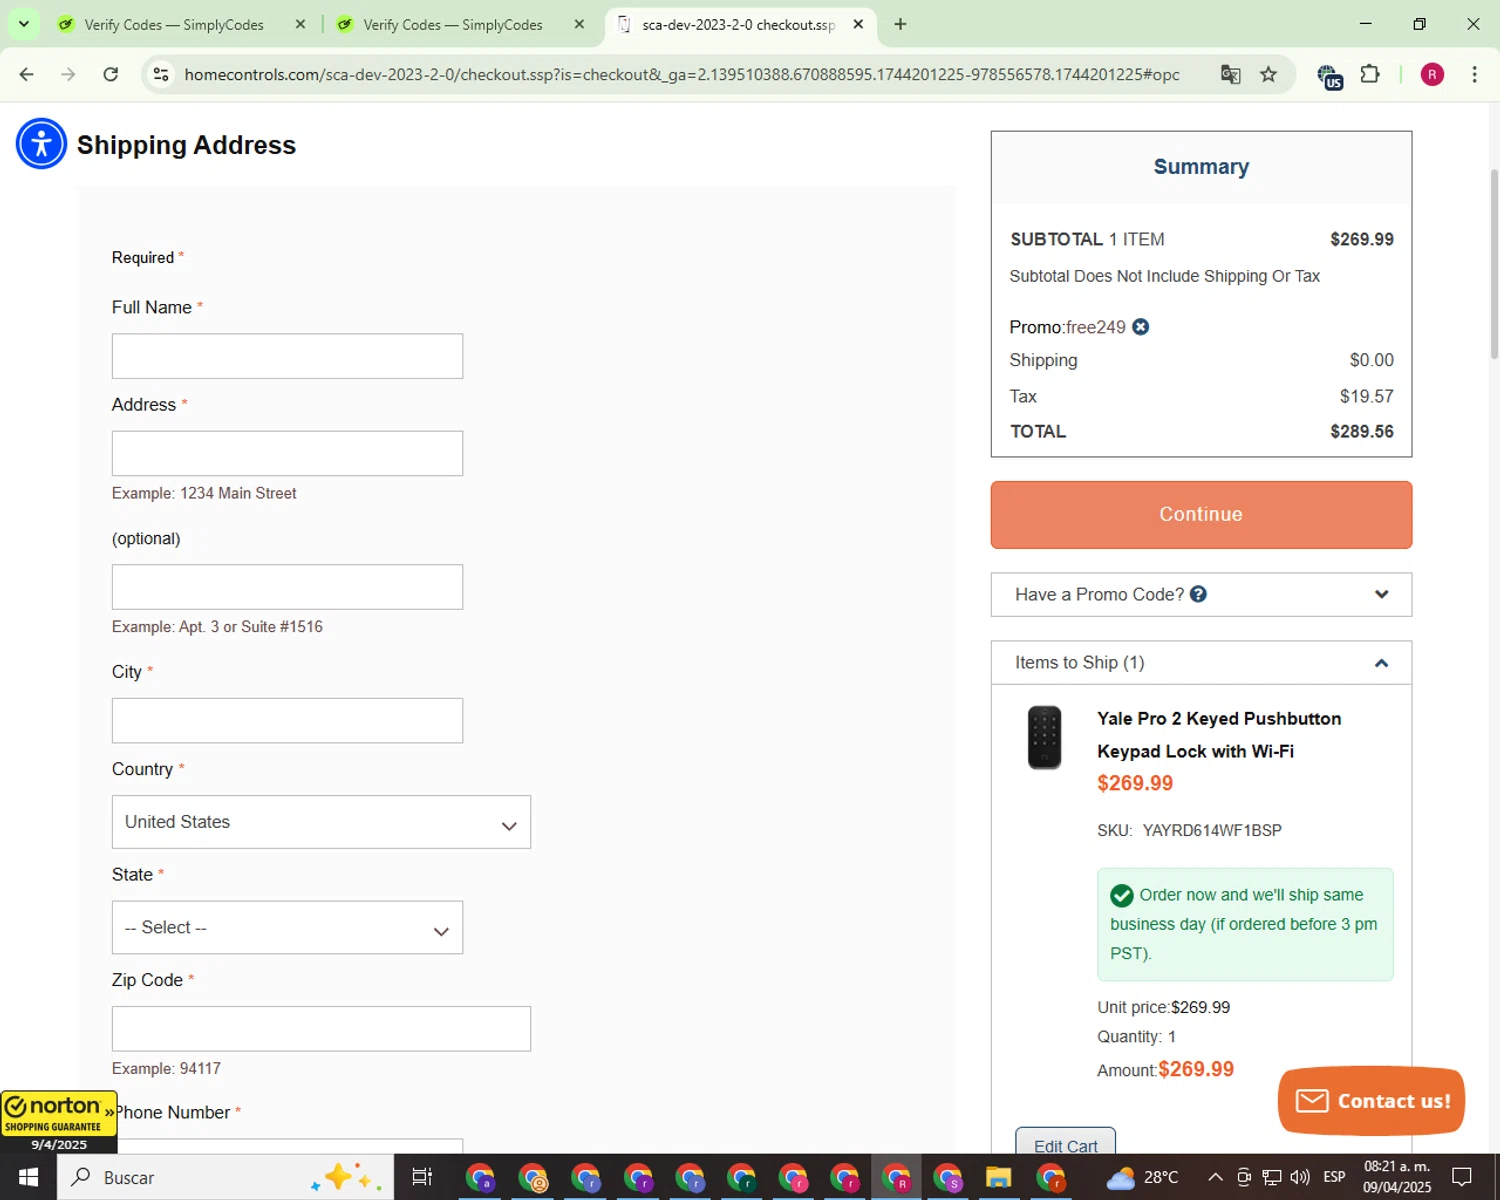
Task: Click the browser address bar URL
Action: (682, 74)
